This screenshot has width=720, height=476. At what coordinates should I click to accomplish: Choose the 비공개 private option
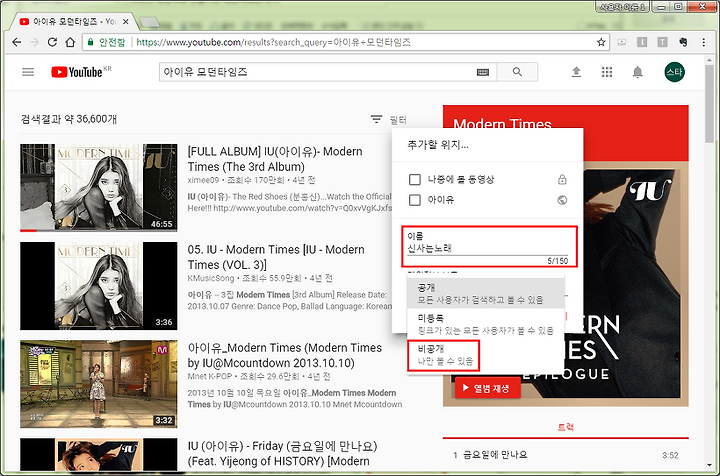tap(444, 355)
